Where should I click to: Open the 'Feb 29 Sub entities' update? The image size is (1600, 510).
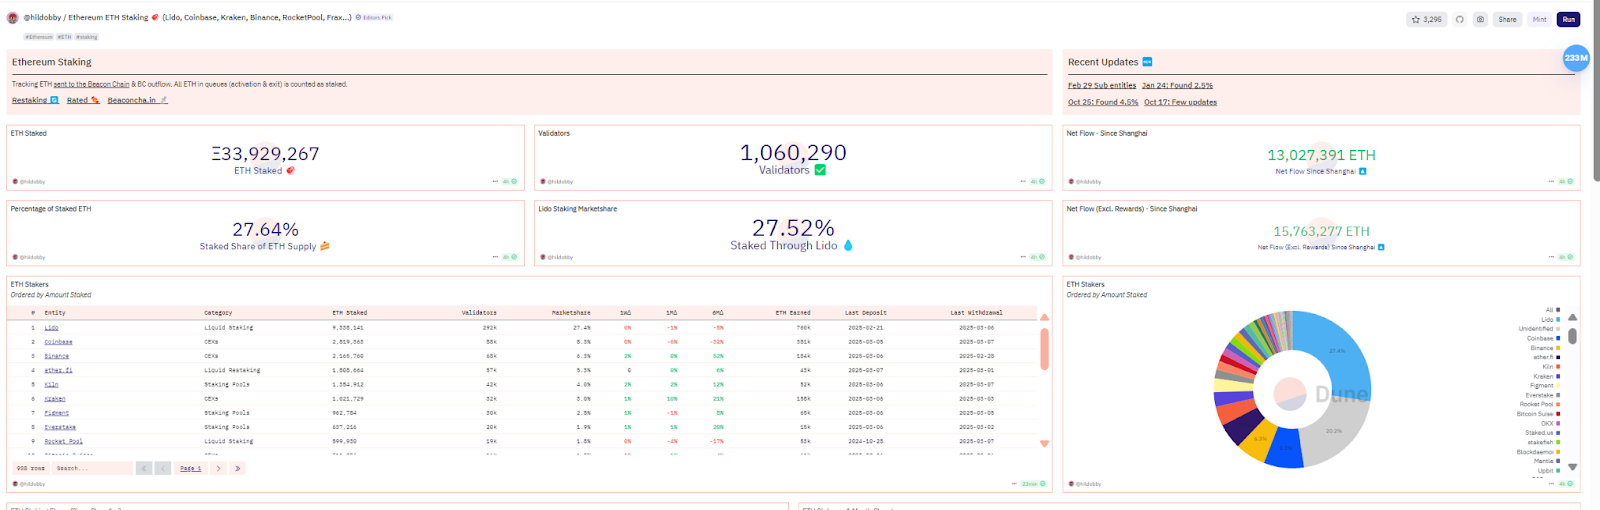1102,86
